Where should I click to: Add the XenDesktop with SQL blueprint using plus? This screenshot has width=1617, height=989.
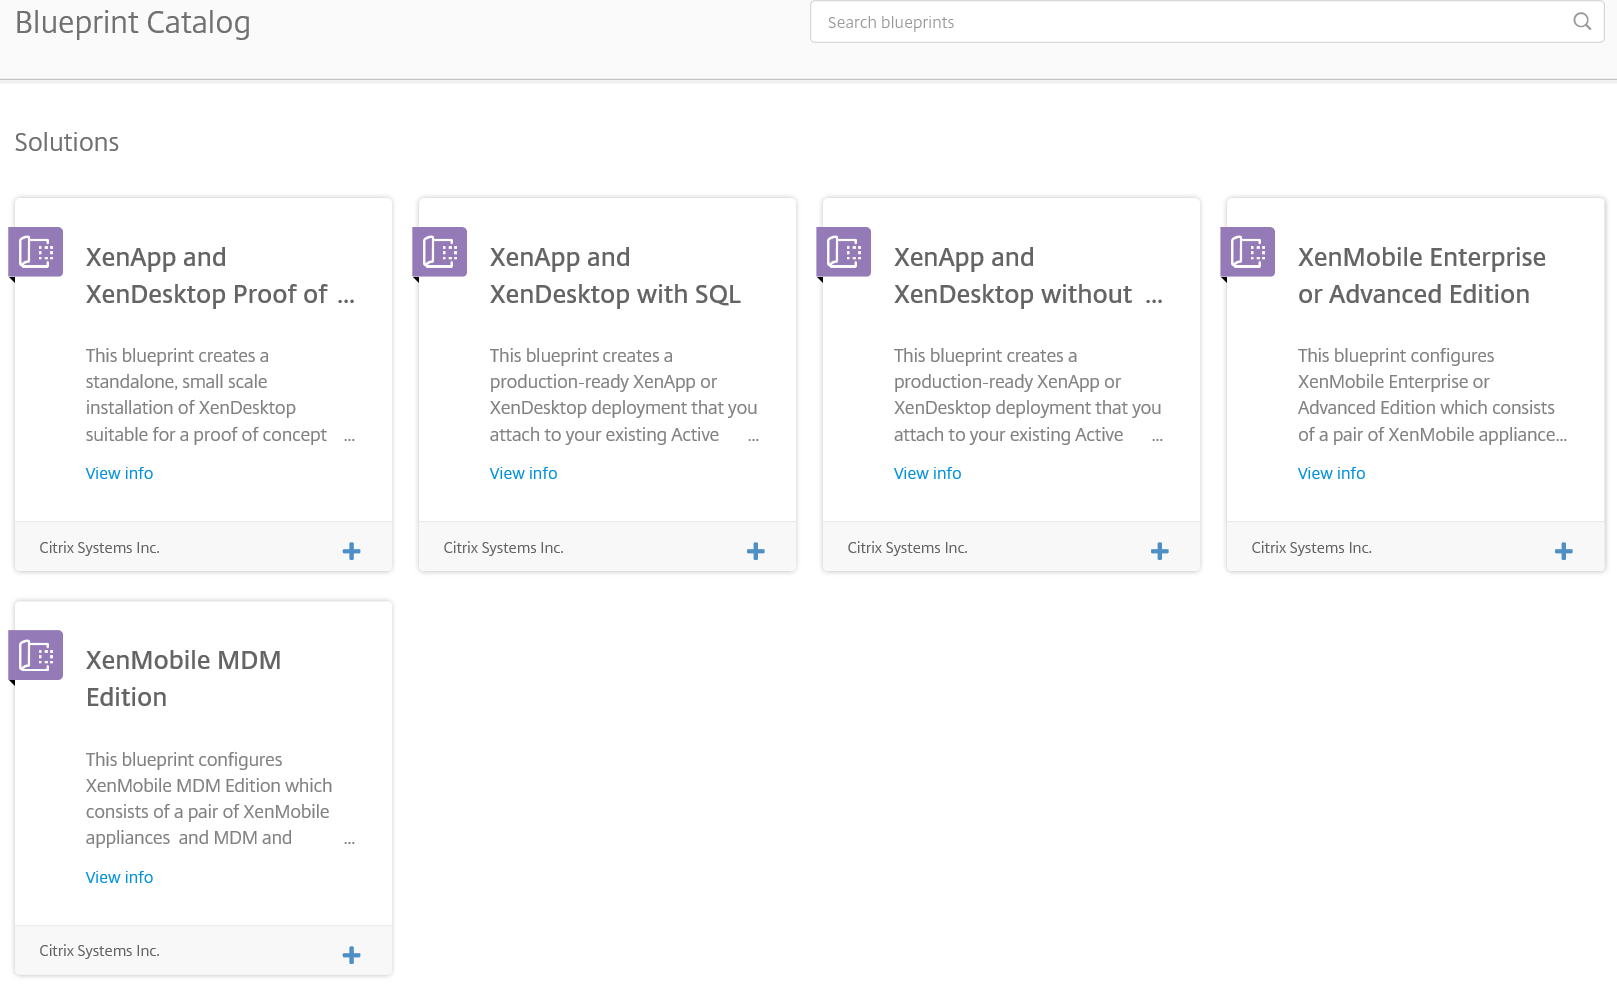click(x=755, y=551)
